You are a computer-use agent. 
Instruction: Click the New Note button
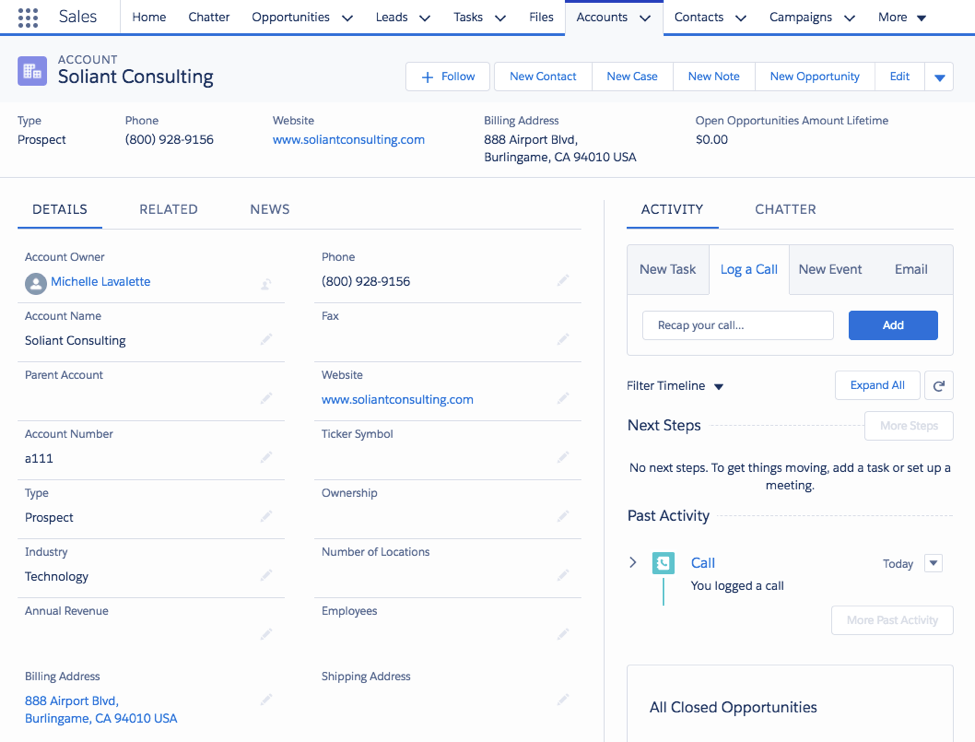714,77
